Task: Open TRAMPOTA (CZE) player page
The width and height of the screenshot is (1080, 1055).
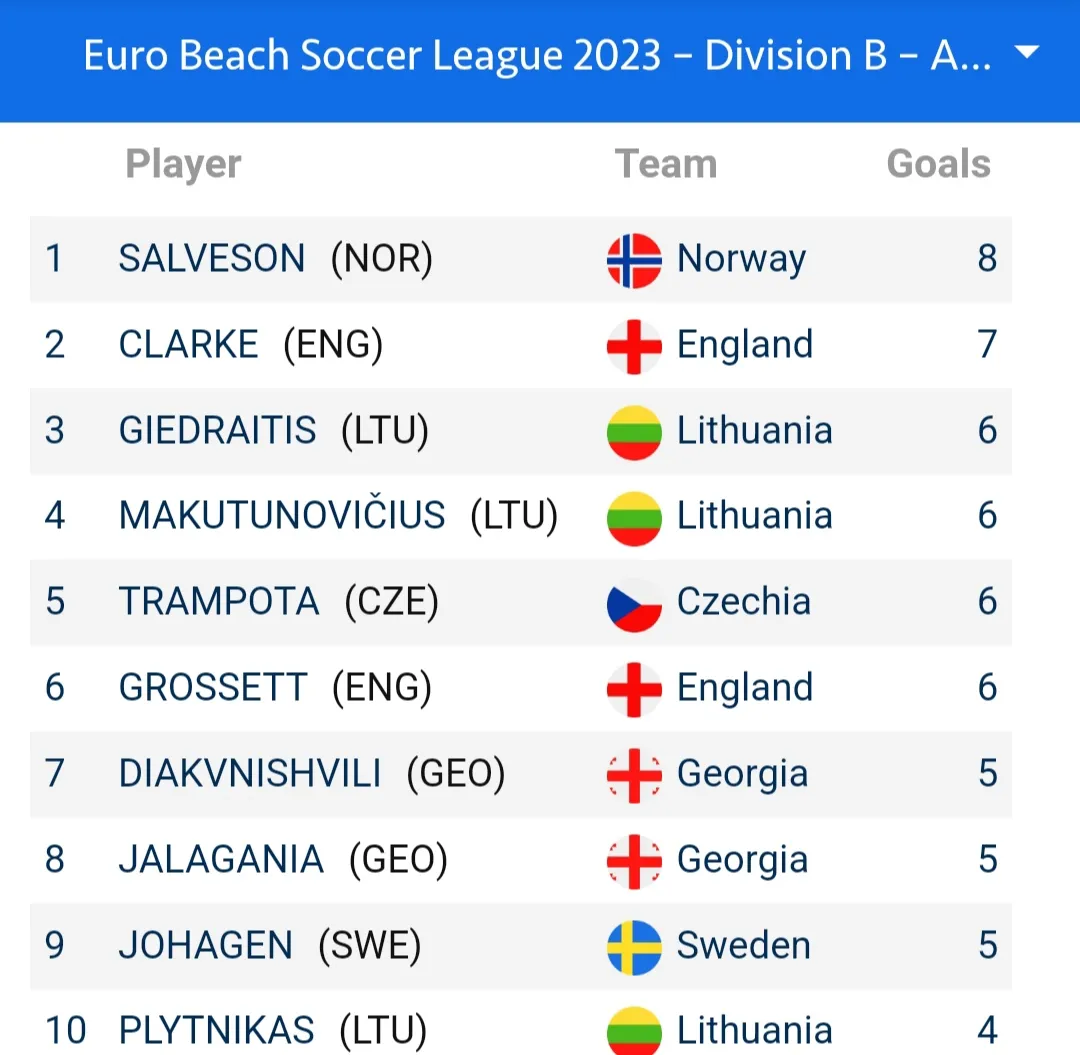Action: coord(278,602)
